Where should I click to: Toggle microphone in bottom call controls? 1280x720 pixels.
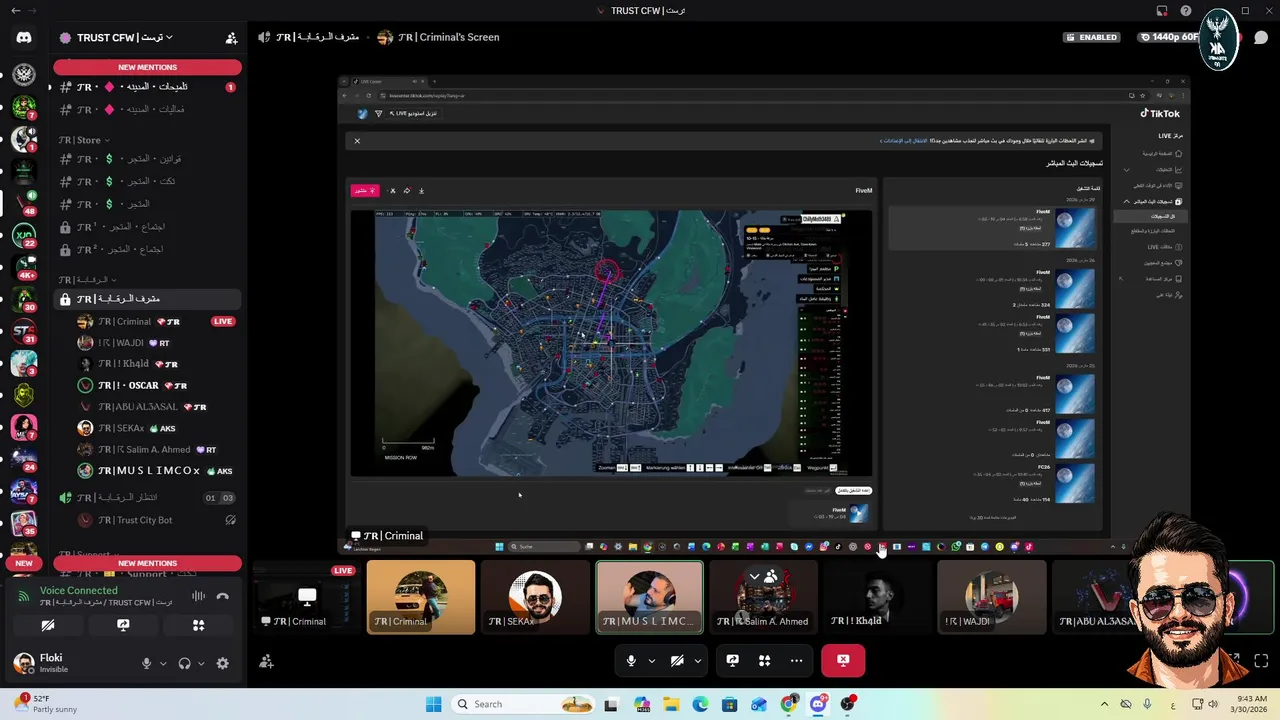(x=631, y=660)
